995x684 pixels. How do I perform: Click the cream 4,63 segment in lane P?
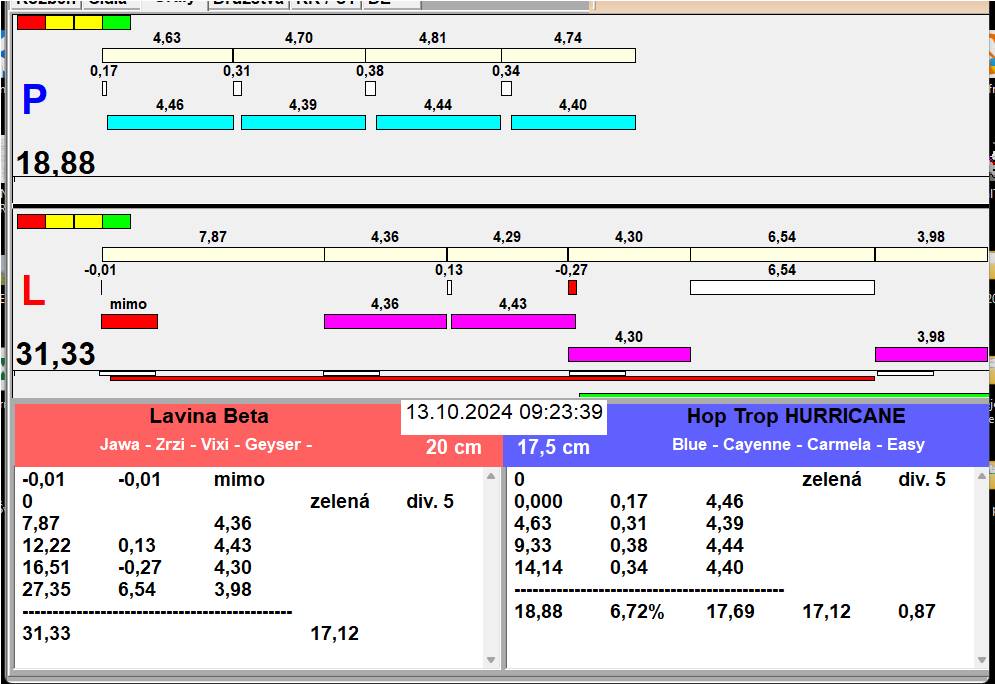(x=168, y=55)
